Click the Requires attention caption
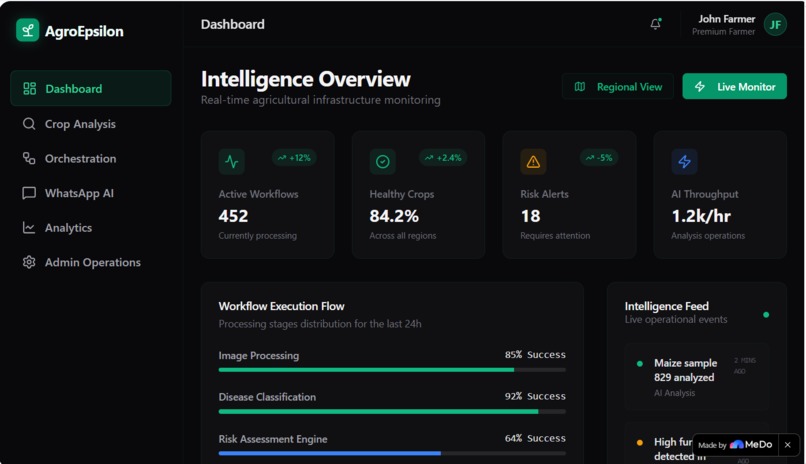806x464 pixels. pyautogui.click(x=555, y=235)
